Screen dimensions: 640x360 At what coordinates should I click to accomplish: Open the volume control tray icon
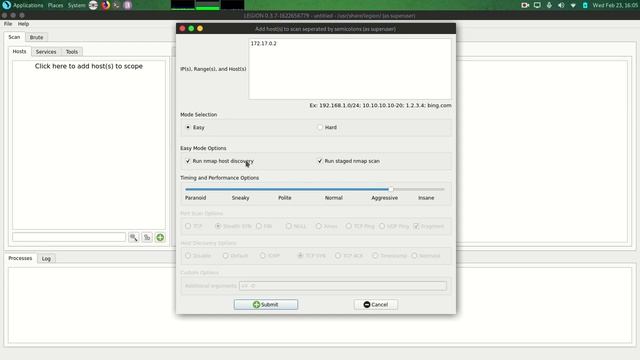click(x=561, y=5)
